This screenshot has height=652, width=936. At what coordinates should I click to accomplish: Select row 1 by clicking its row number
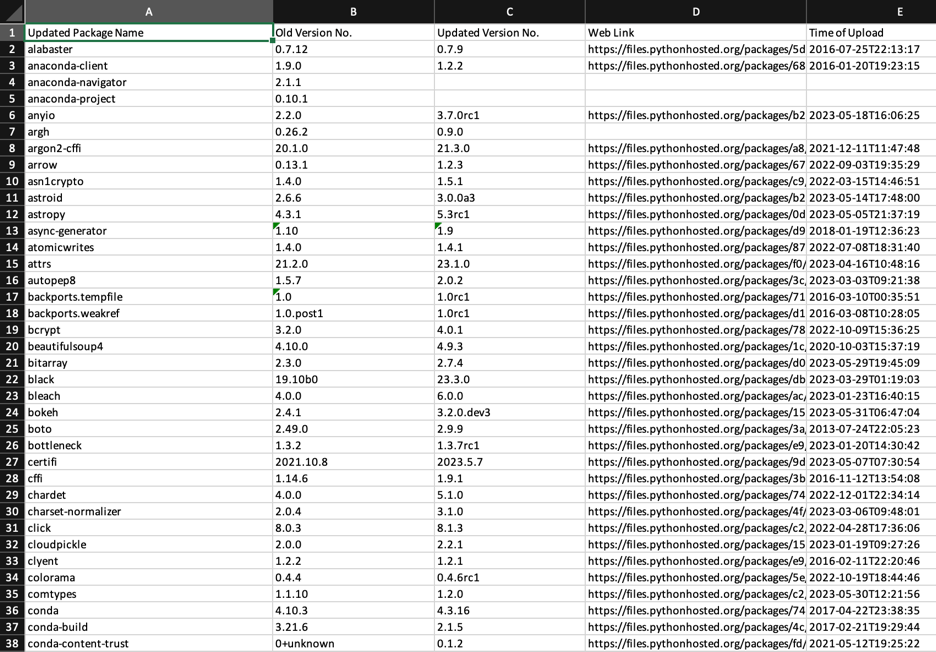tap(12, 32)
